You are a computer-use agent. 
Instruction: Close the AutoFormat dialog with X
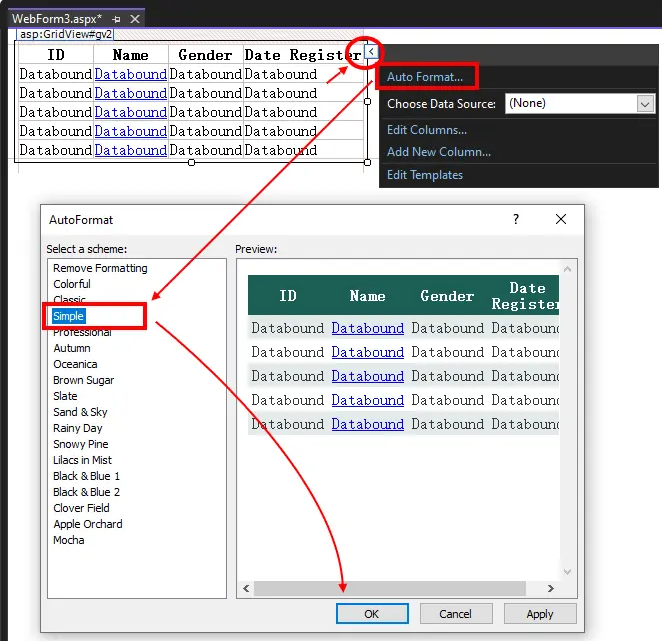click(x=561, y=219)
